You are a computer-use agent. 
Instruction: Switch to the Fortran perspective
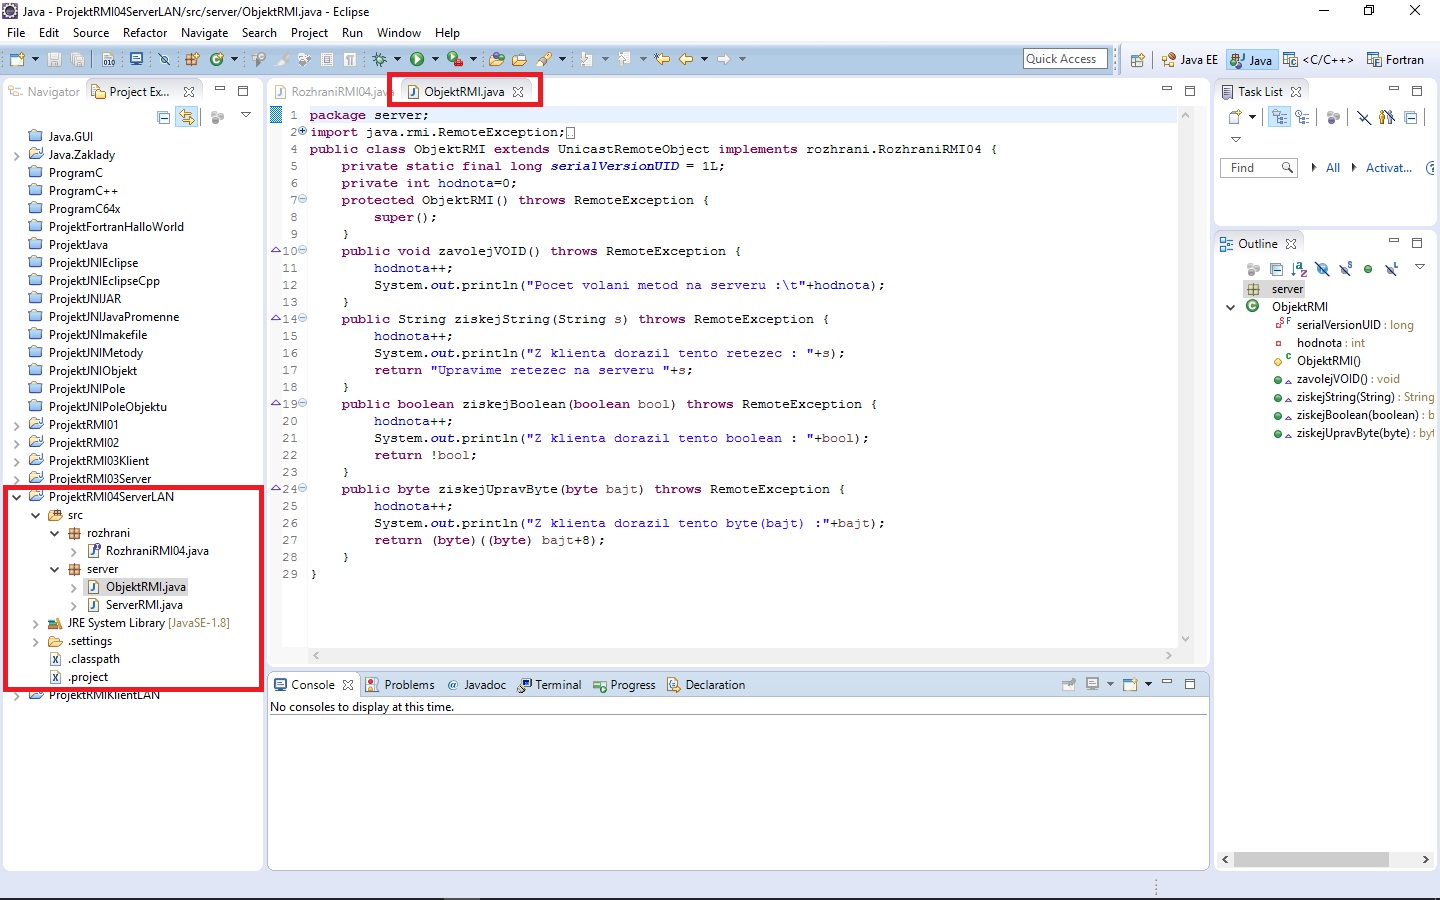click(x=1396, y=59)
